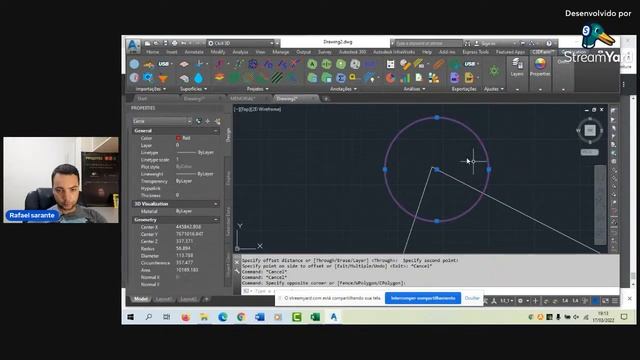Click the Center X value field

click(x=188, y=227)
